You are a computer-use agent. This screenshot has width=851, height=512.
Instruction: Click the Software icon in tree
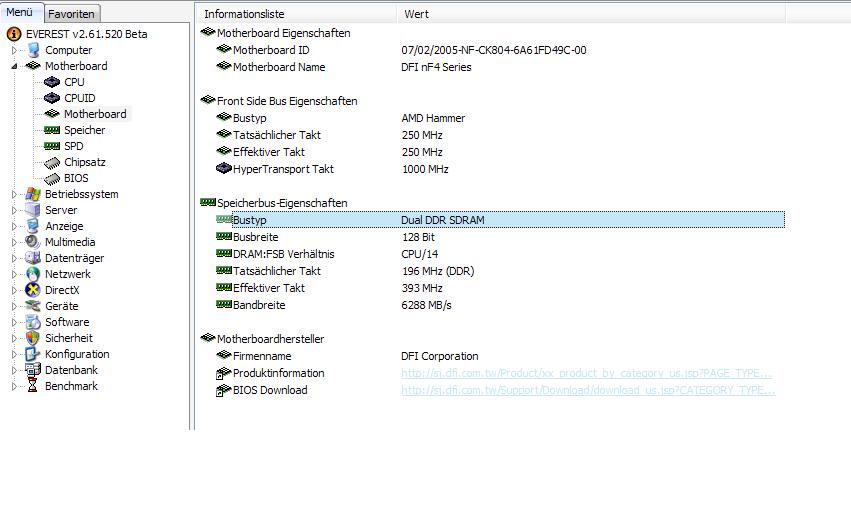[x=33, y=322]
